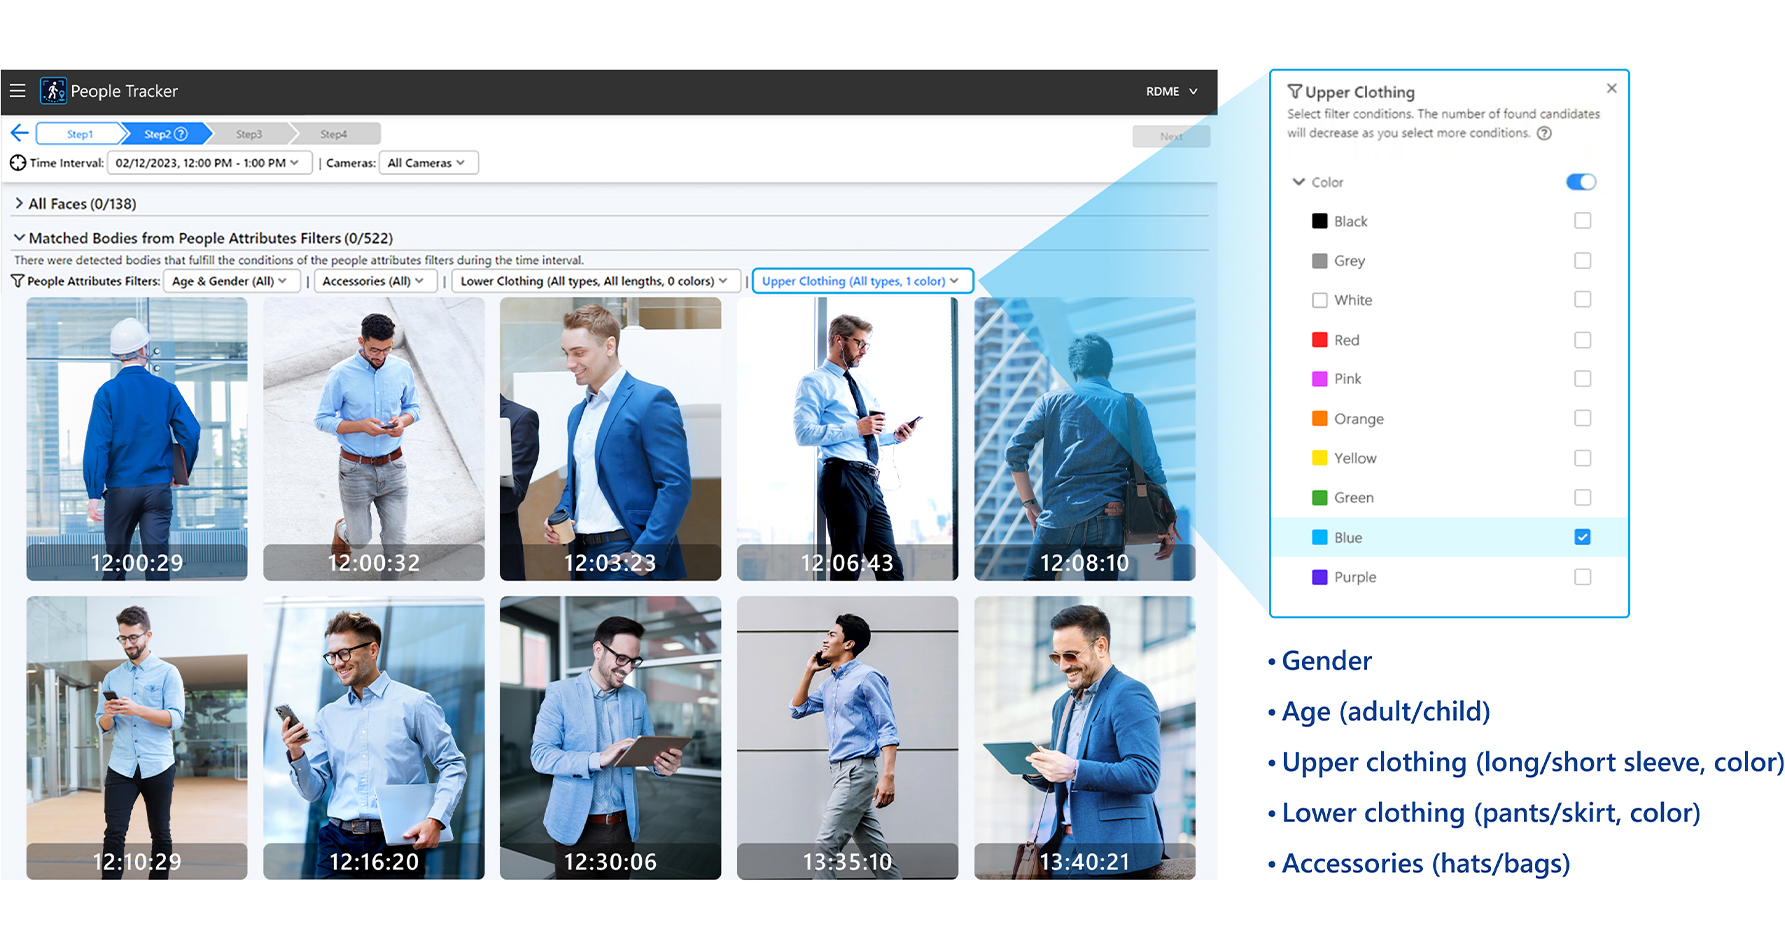
Task: Click the People Tracker app logo
Action: coord(53,91)
